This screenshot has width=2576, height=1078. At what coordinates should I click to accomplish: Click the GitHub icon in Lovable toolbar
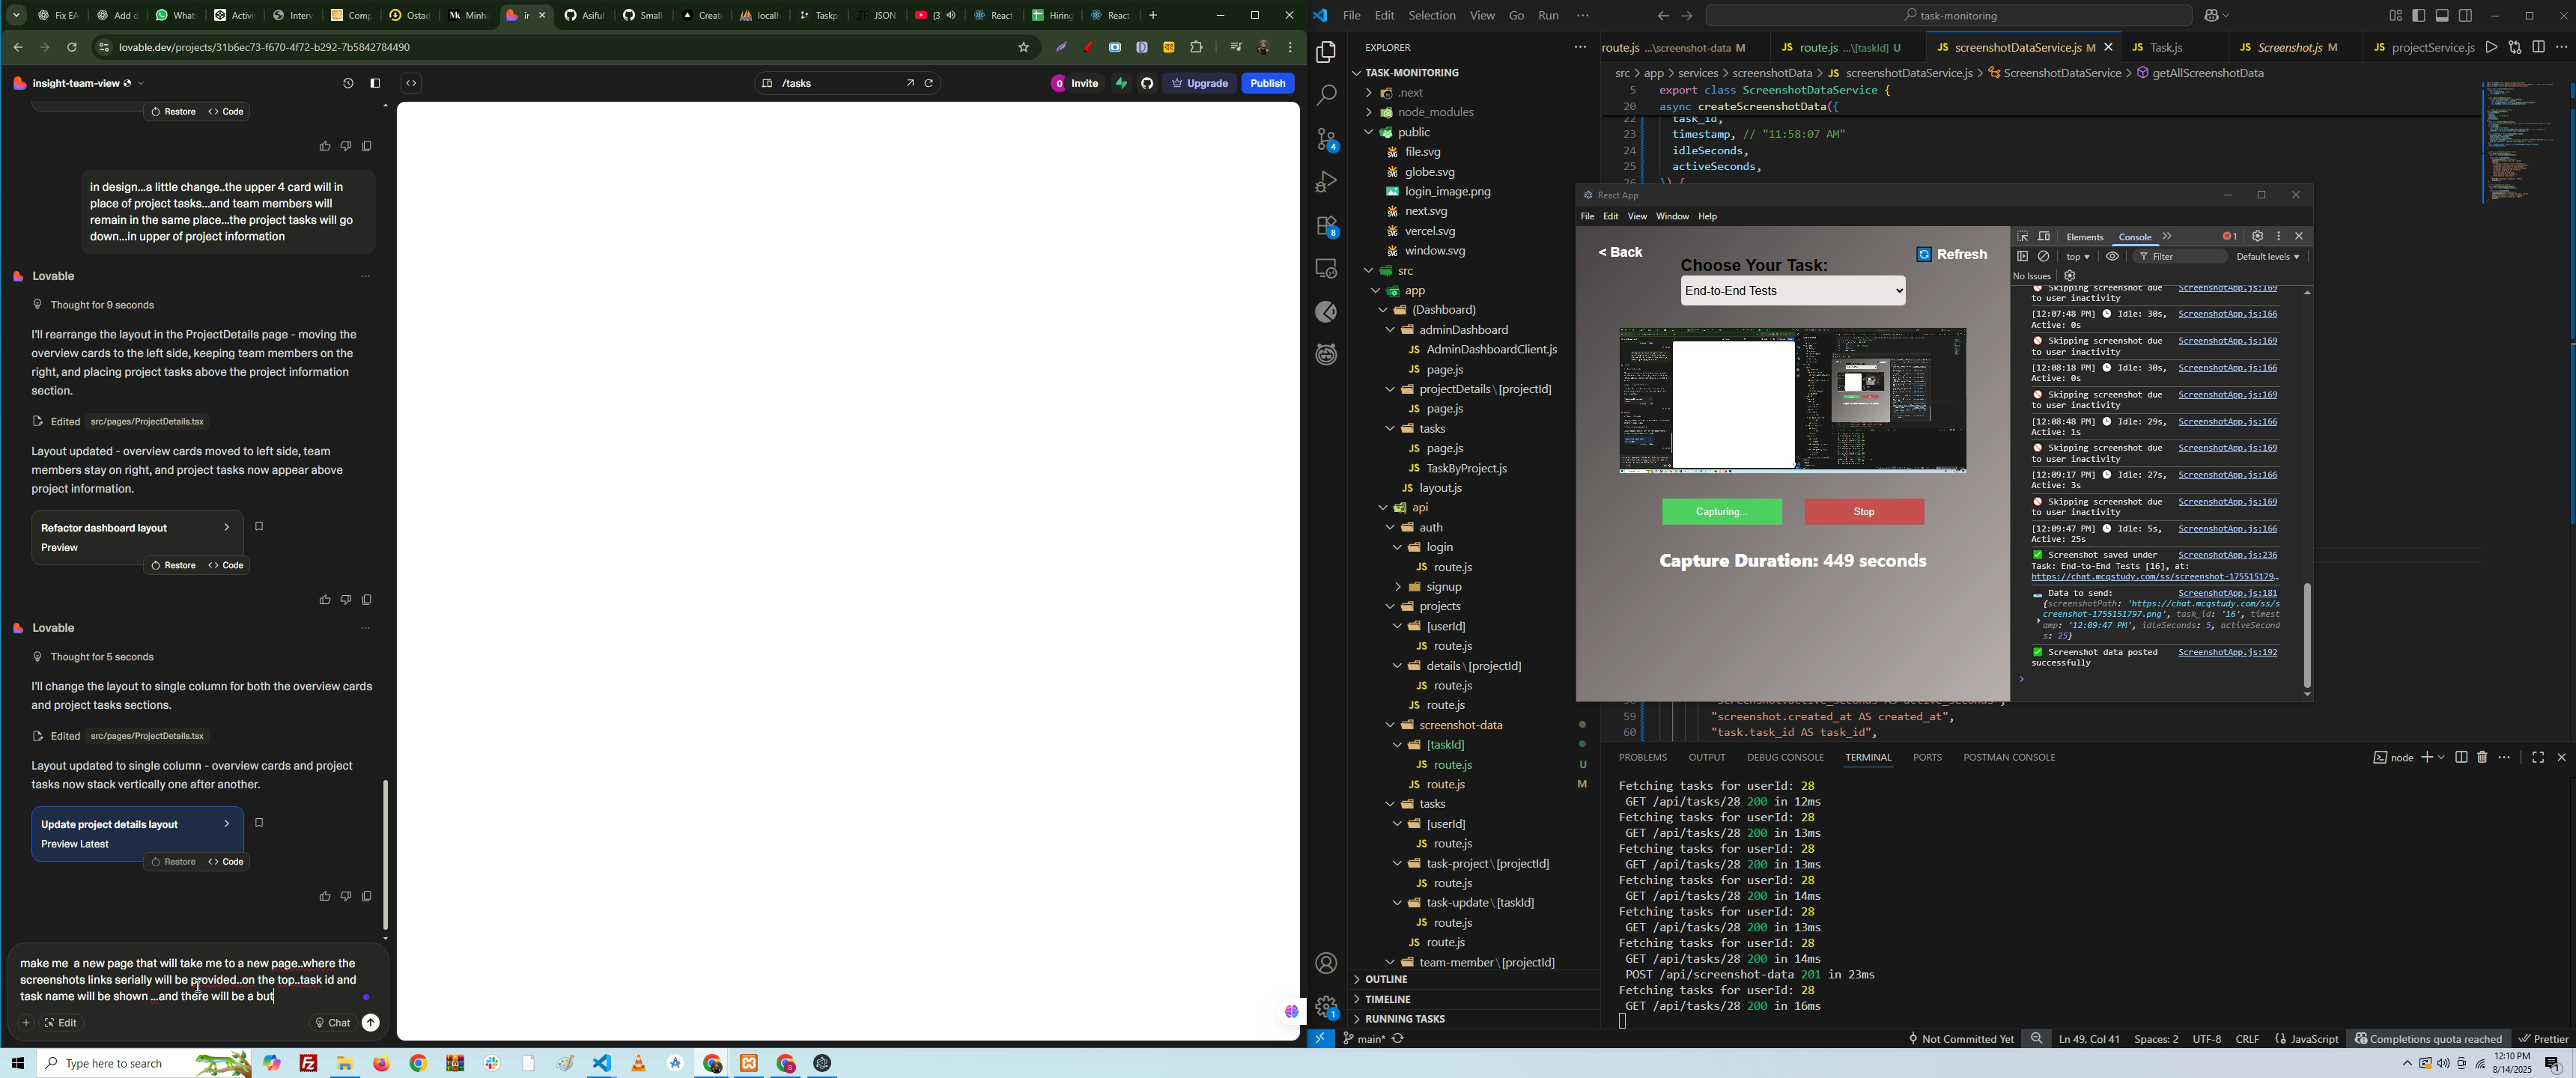pos(1147,84)
